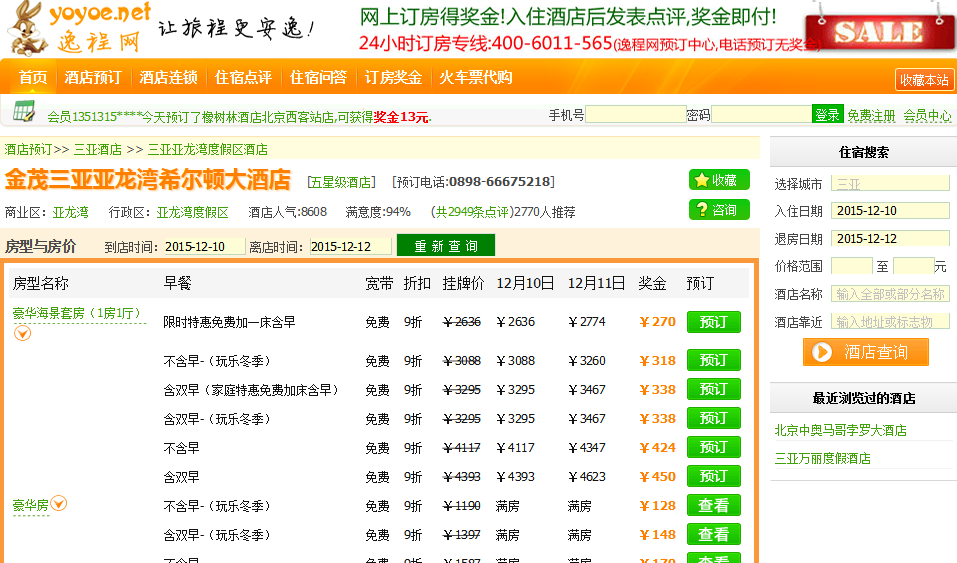This screenshot has height=563, width=957.
Task: Open the 酒店预订 navigation tab
Action: click(93, 78)
